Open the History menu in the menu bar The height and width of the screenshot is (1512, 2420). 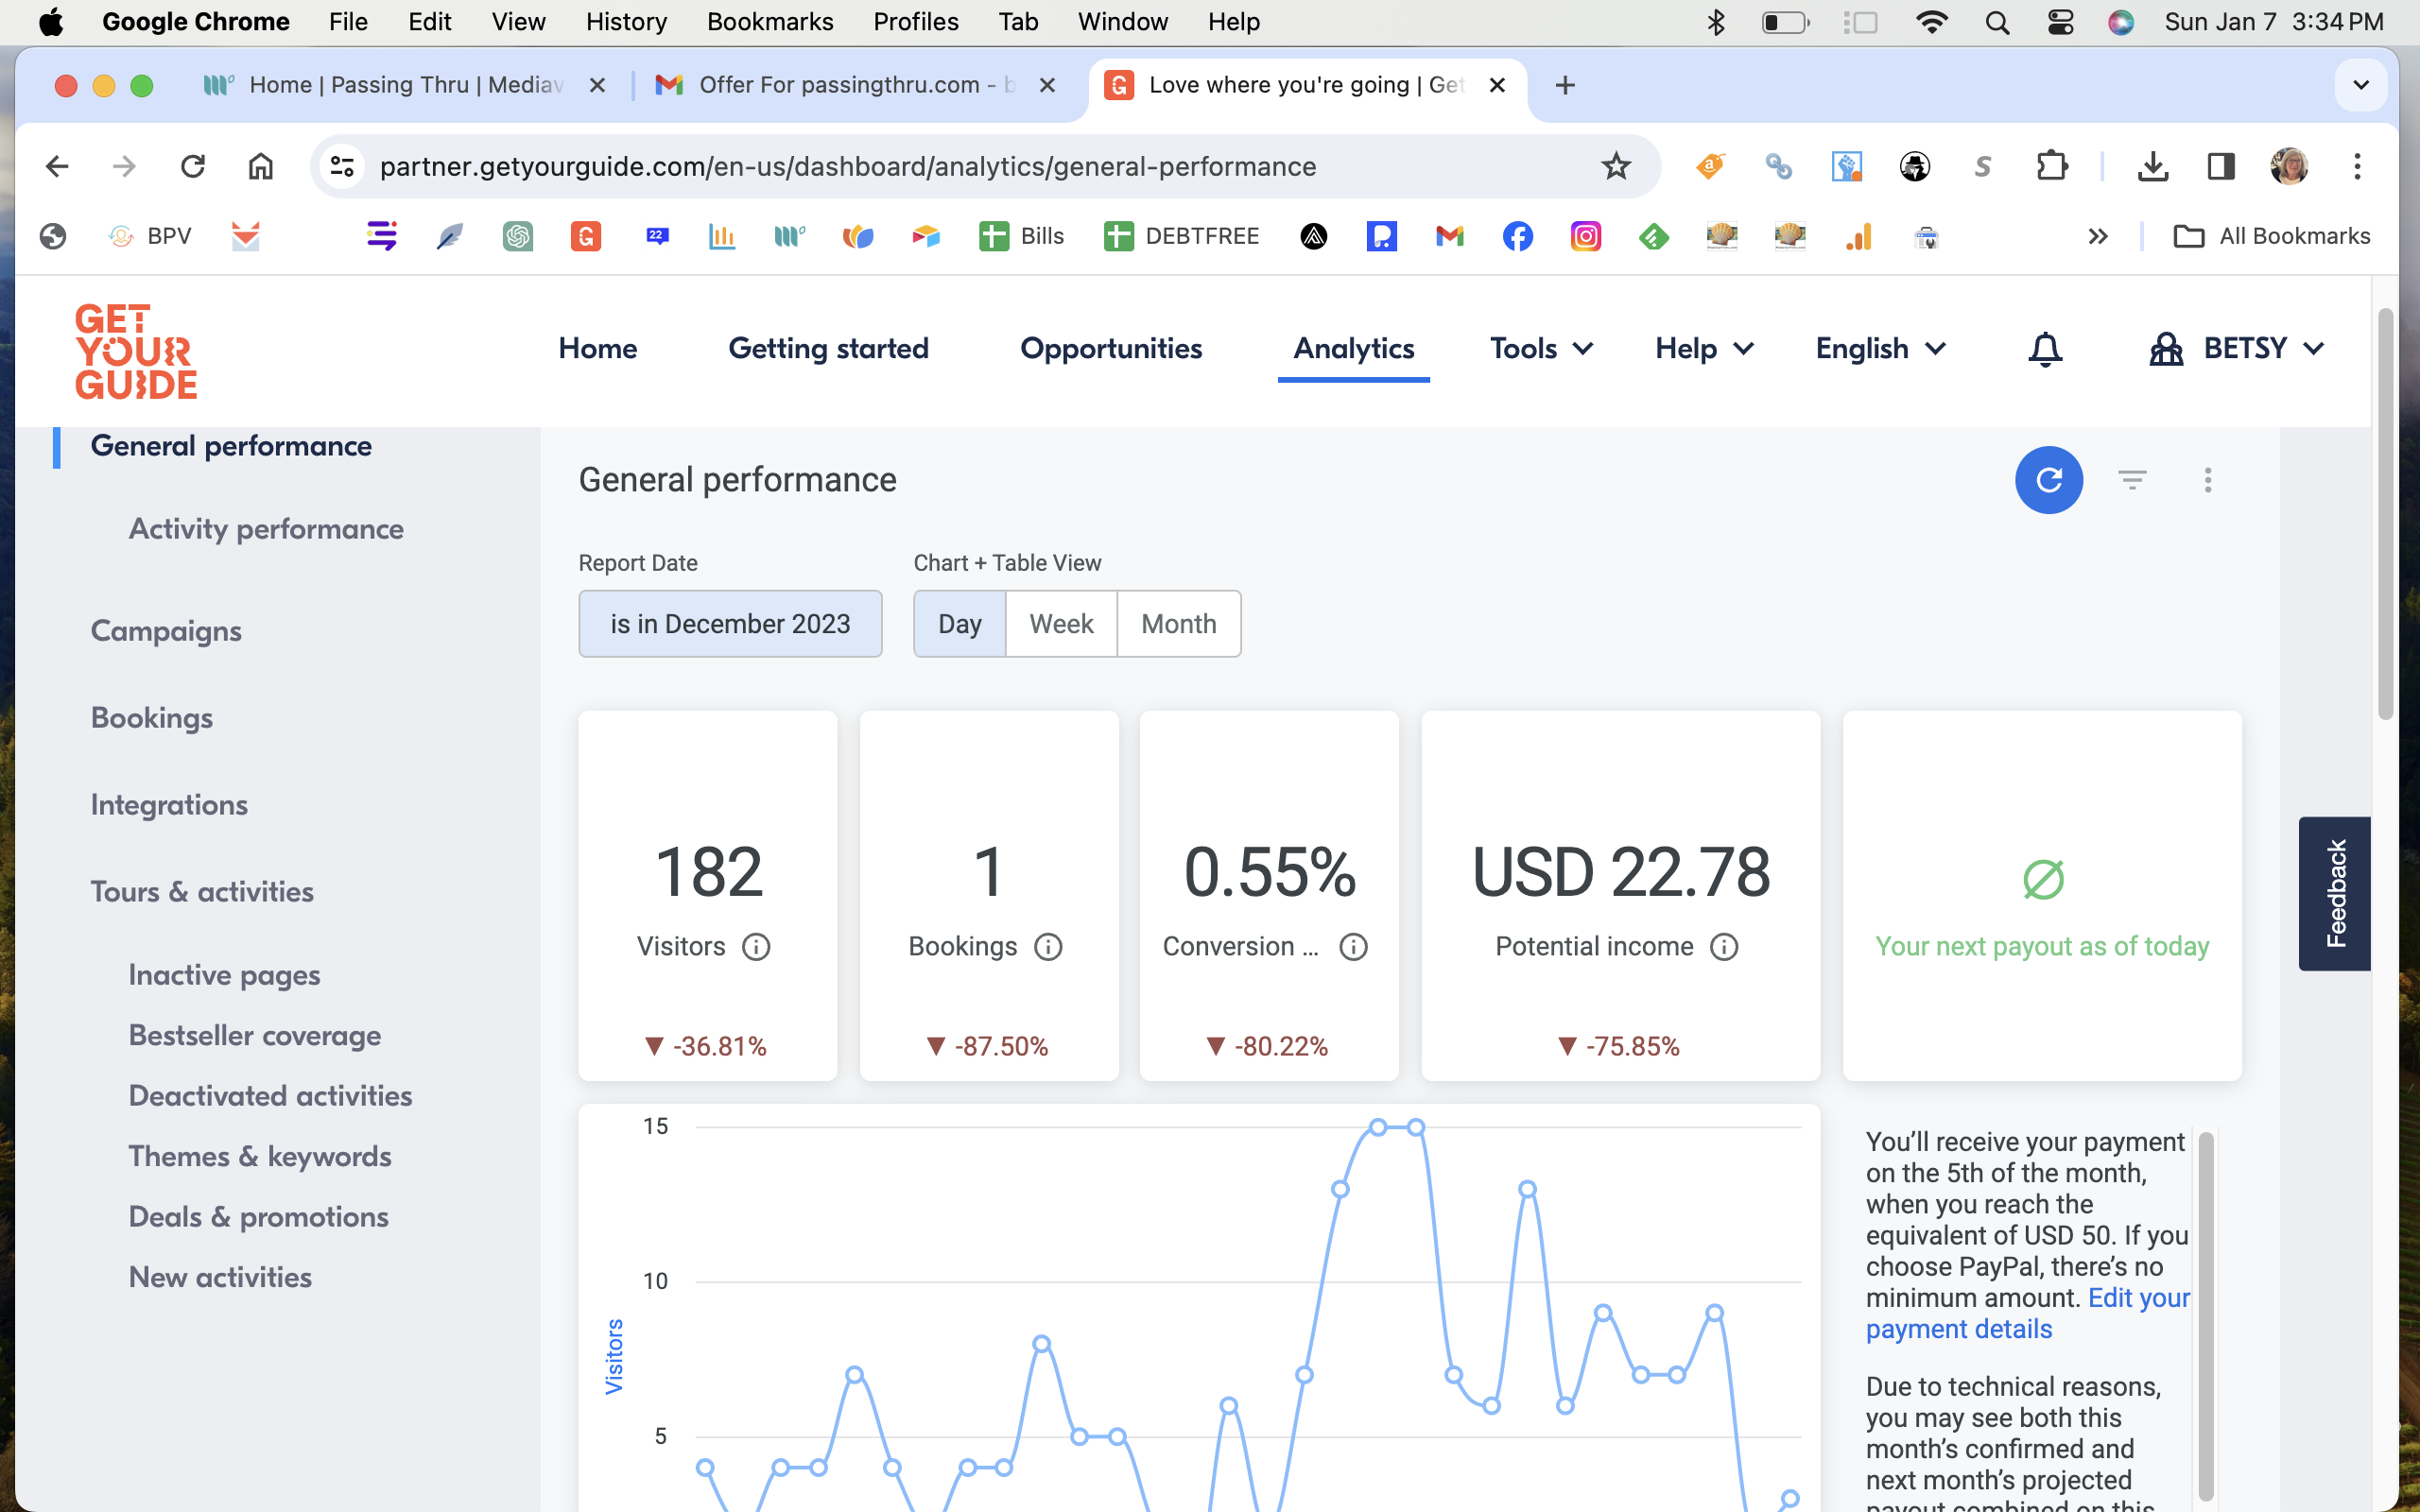point(626,22)
